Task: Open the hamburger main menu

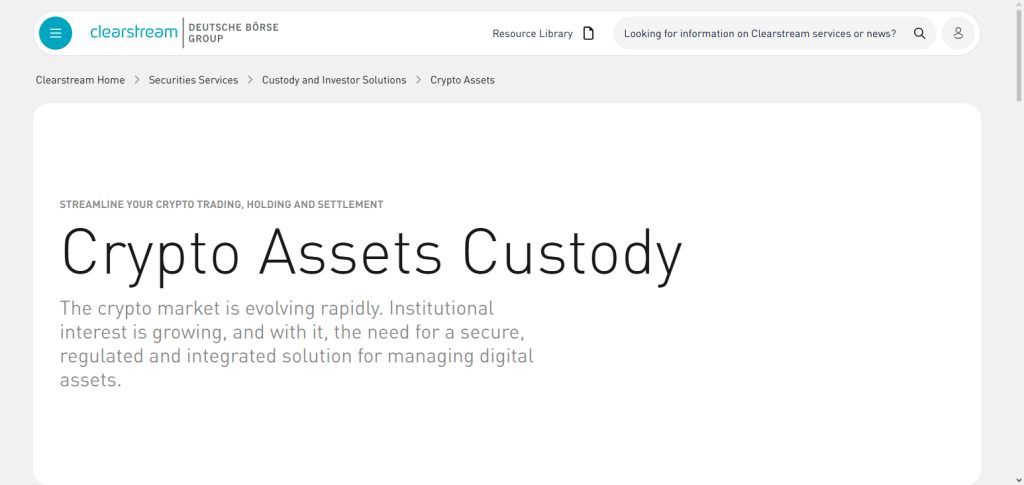Action: (x=56, y=33)
